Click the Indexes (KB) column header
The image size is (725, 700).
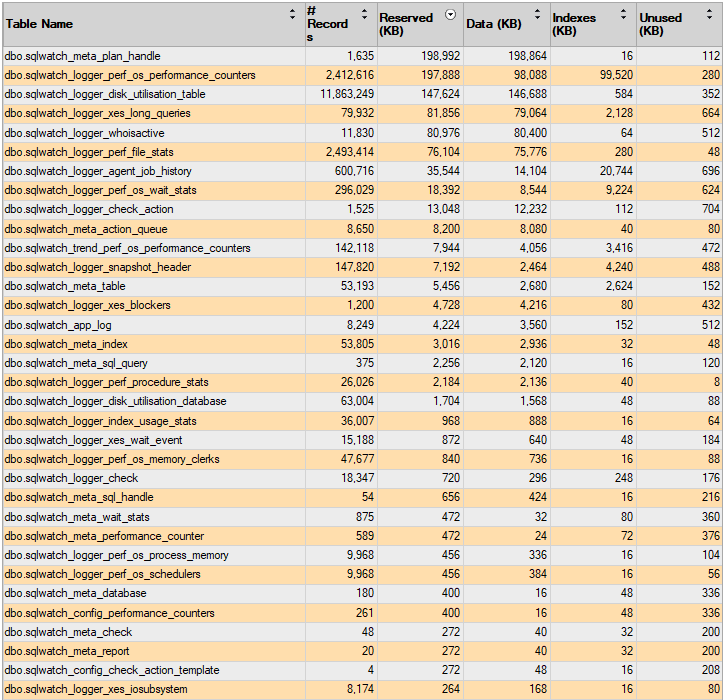click(593, 25)
